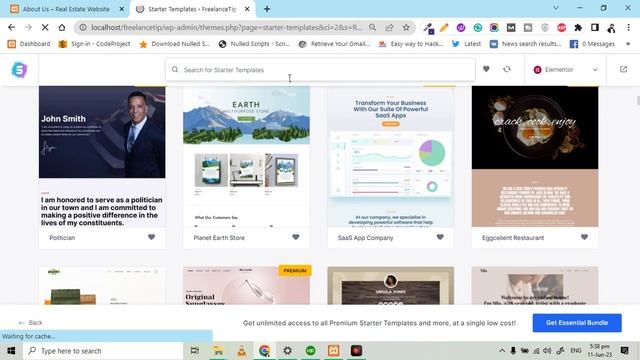The height and width of the screenshot is (360, 640).
Task: Open the Chrome three-dot menu
Action: coord(629,27)
